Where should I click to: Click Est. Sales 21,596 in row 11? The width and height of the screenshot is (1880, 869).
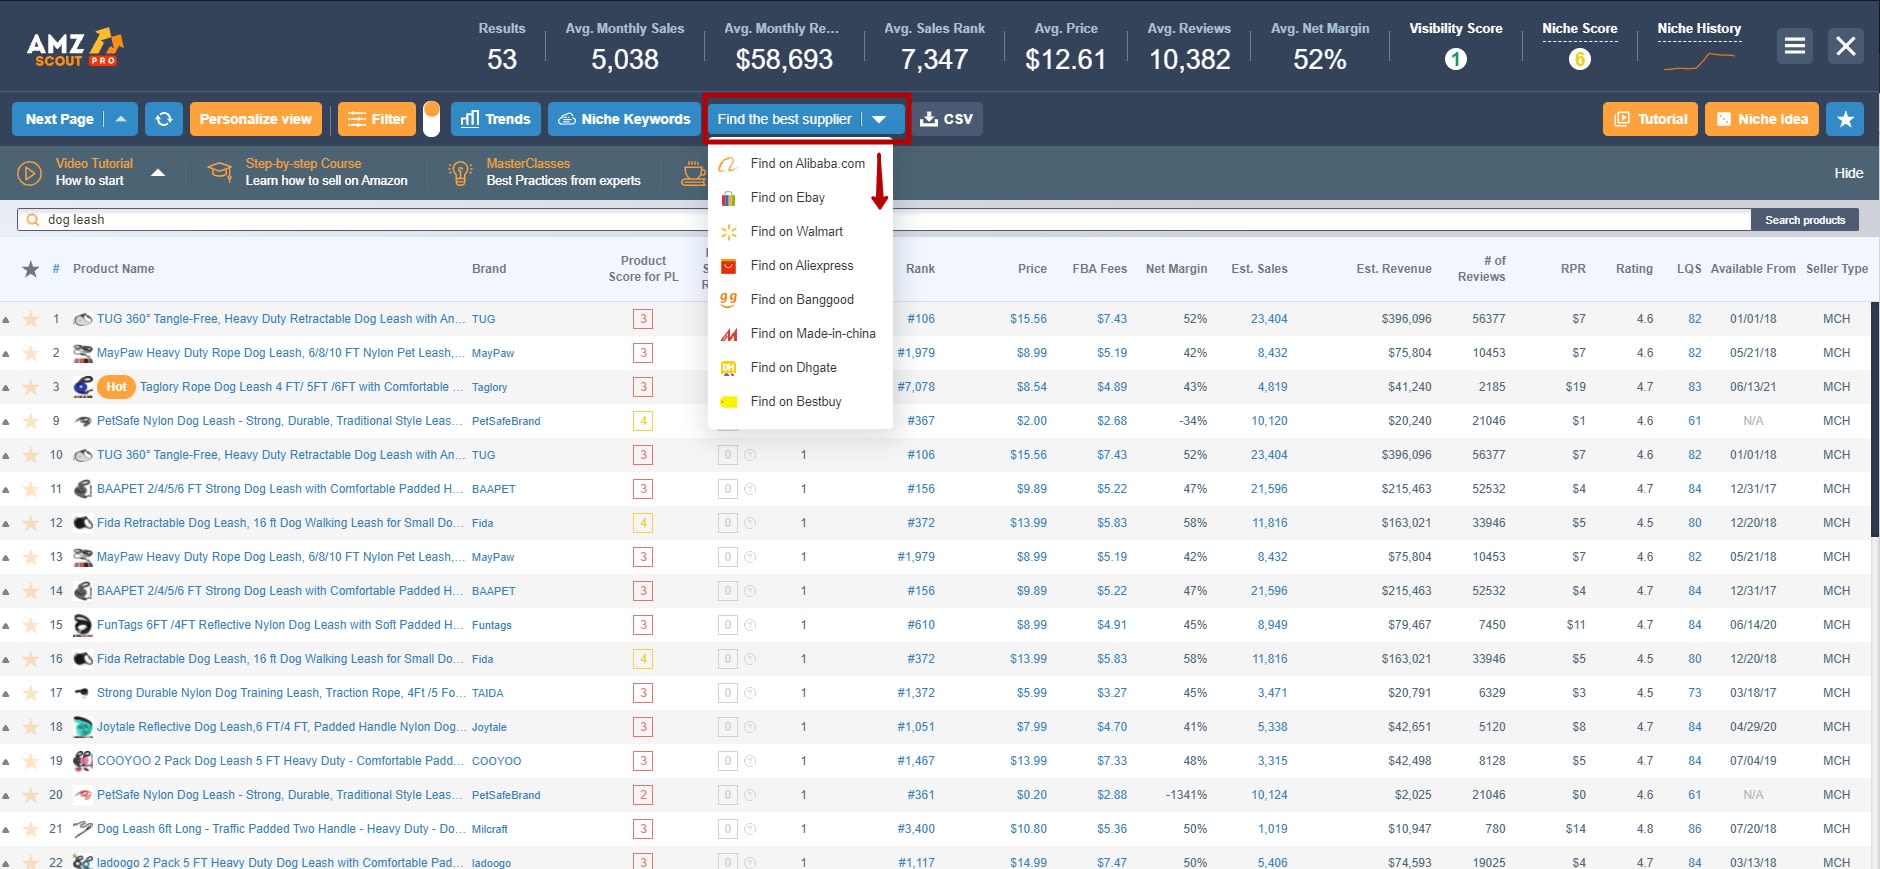pyautogui.click(x=1269, y=489)
